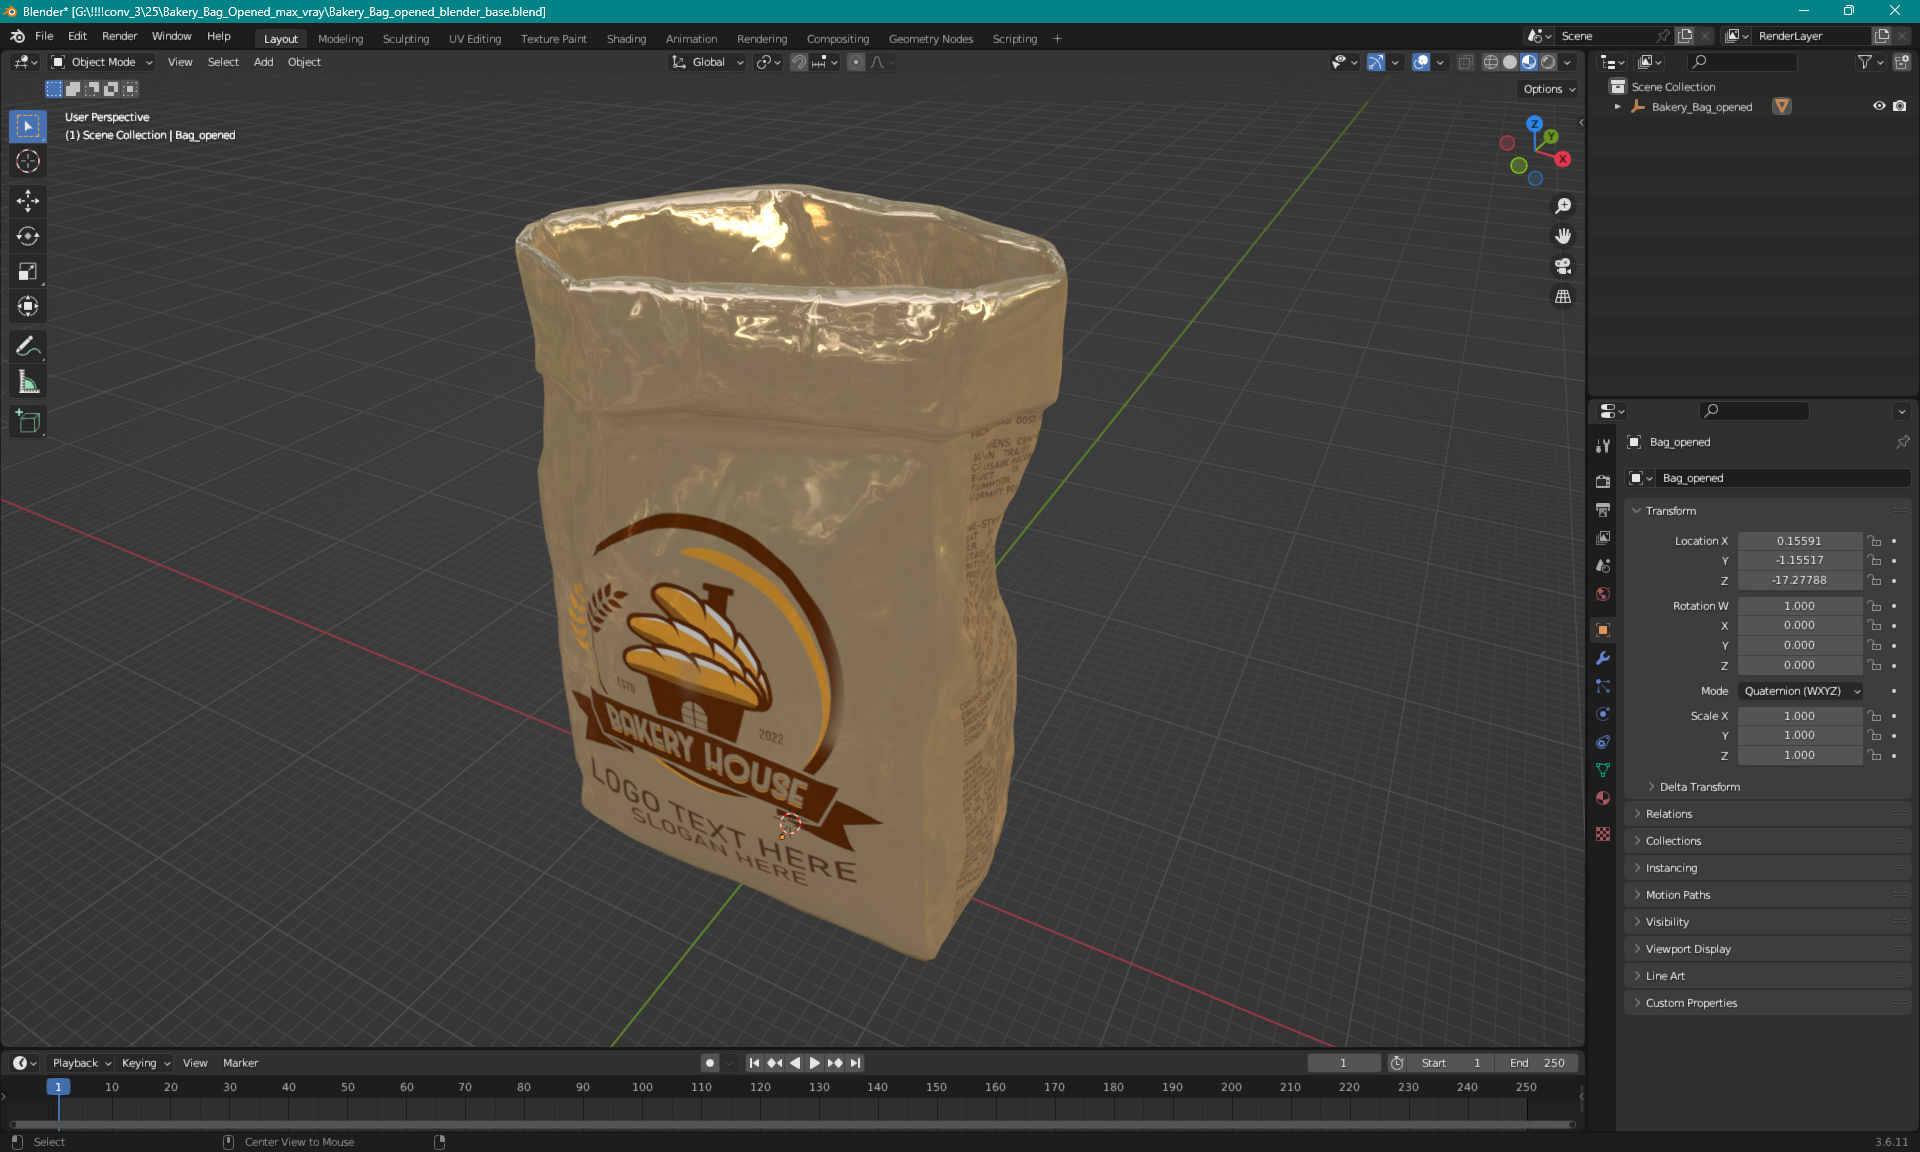The height and width of the screenshot is (1152, 1920).
Task: Open the World properties tab
Action: pos(1603,593)
